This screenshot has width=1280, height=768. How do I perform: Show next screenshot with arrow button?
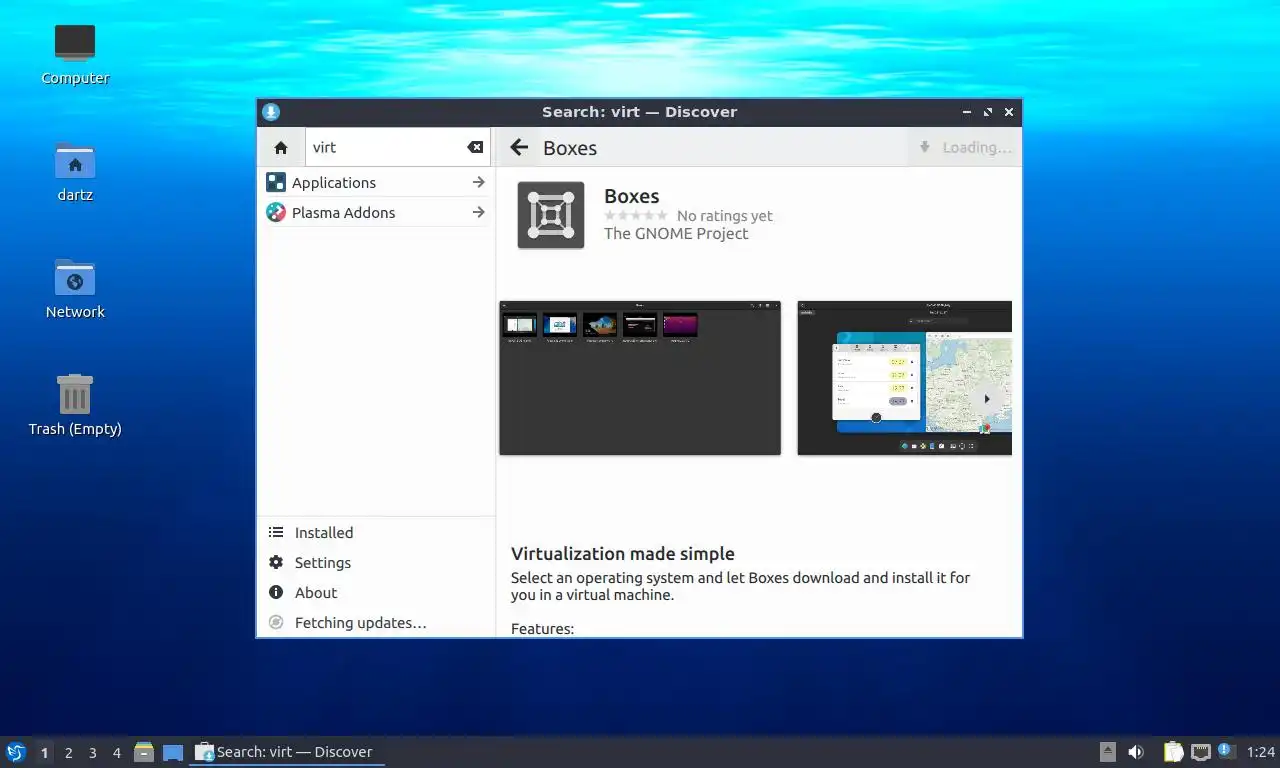click(987, 399)
